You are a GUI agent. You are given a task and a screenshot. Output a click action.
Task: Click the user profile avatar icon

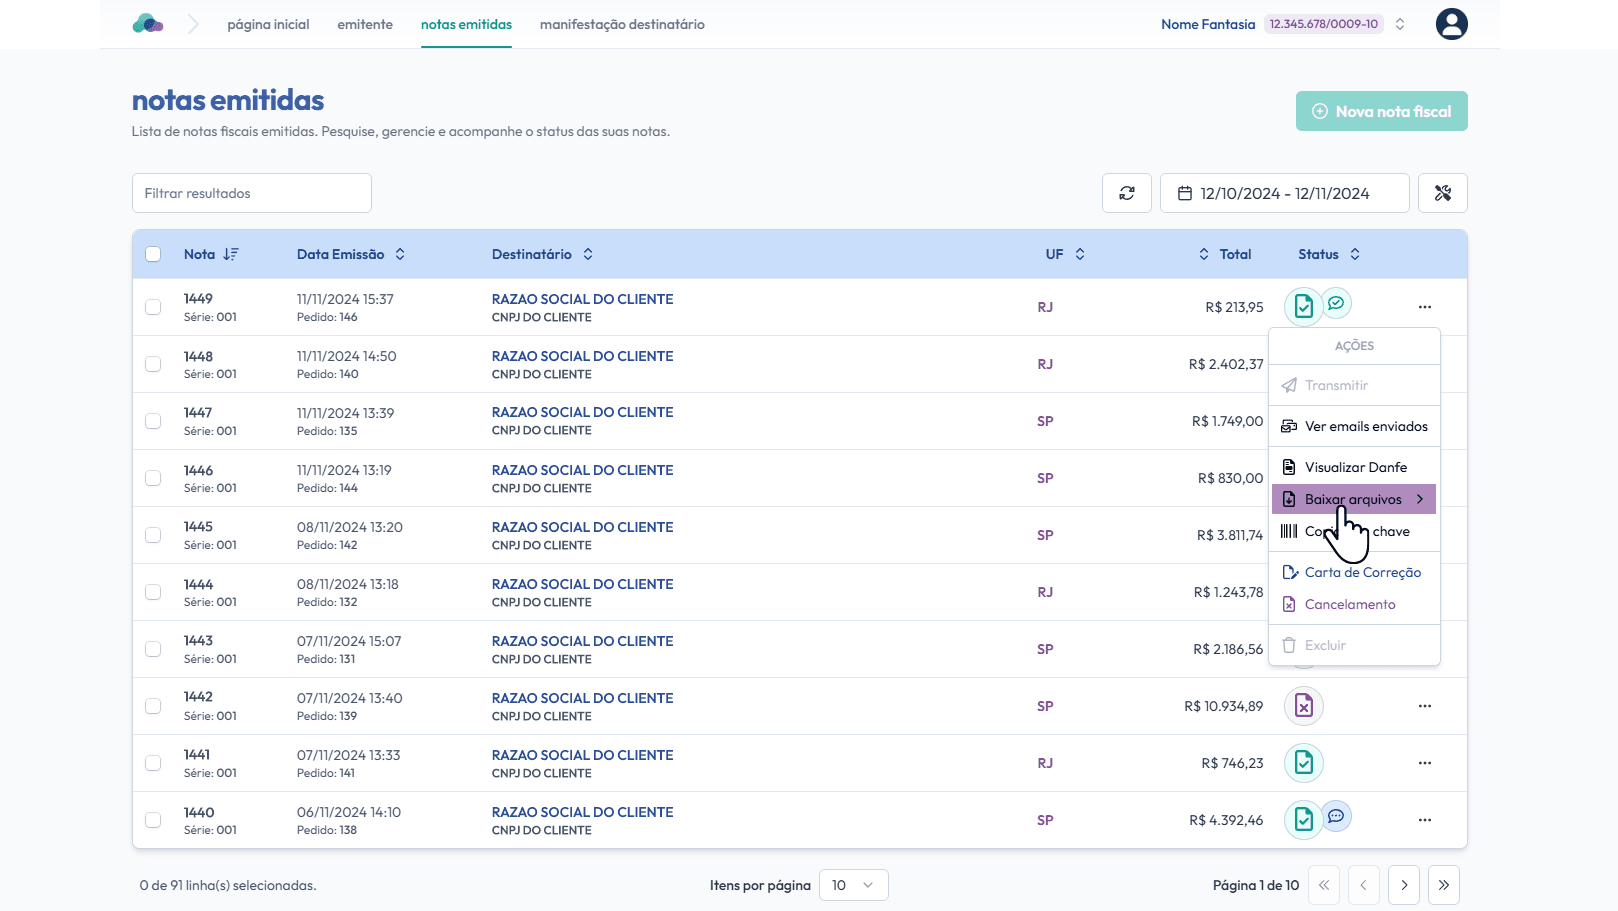[x=1451, y=24]
